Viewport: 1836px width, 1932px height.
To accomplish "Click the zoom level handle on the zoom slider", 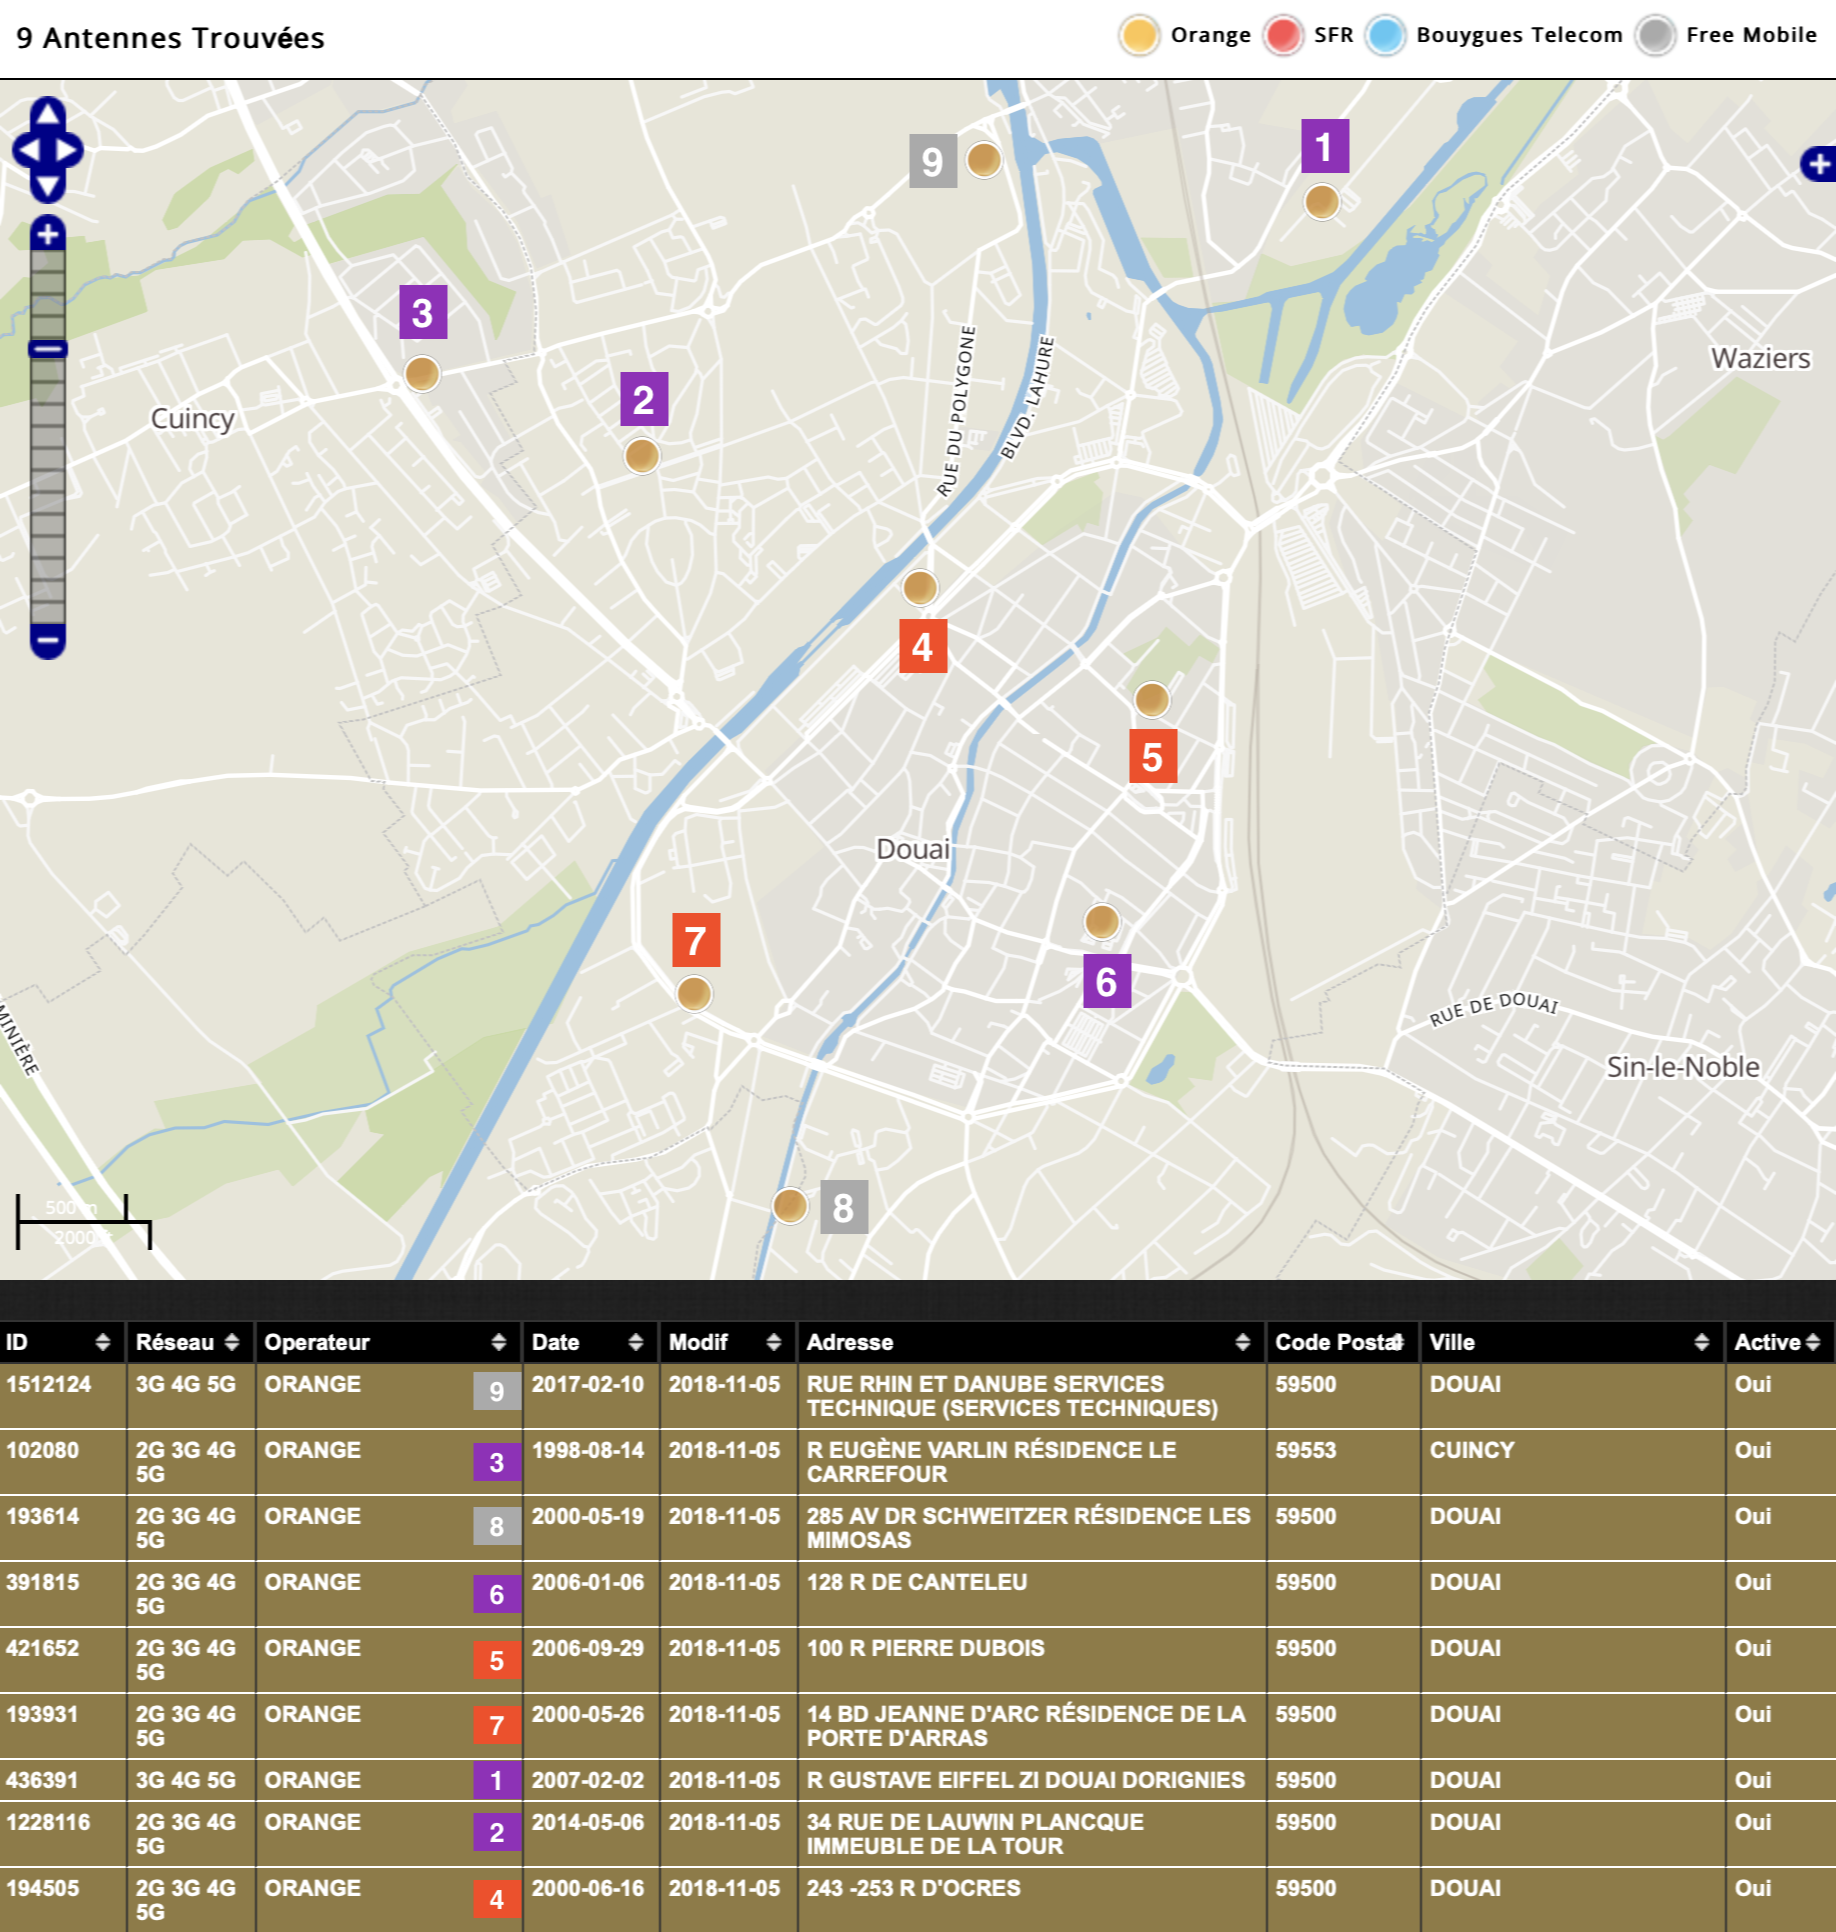I will (47, 349).
